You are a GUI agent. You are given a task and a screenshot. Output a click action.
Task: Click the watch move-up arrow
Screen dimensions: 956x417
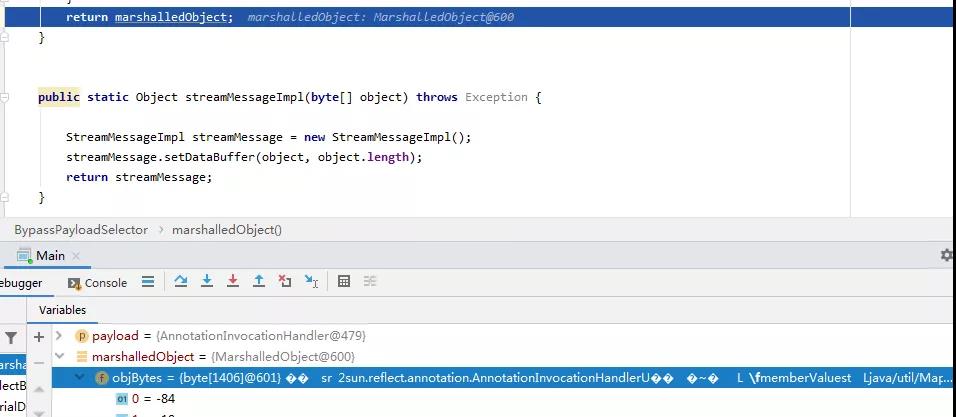39,389
